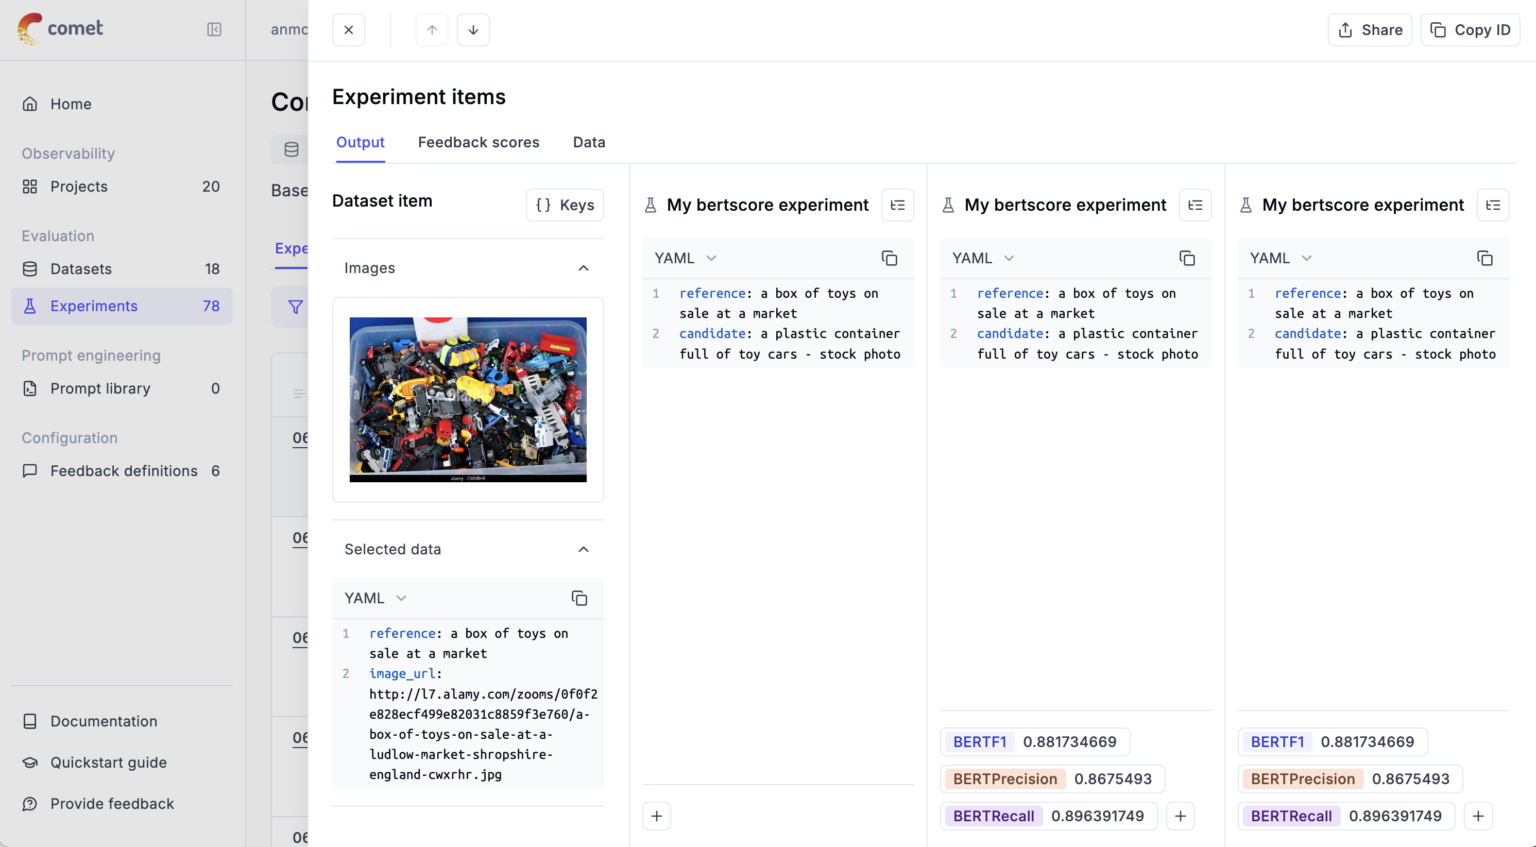This screenshot has height=847, width=1536.
Task: Click the Copy ID button
Action: click(x=1469, y=30)
